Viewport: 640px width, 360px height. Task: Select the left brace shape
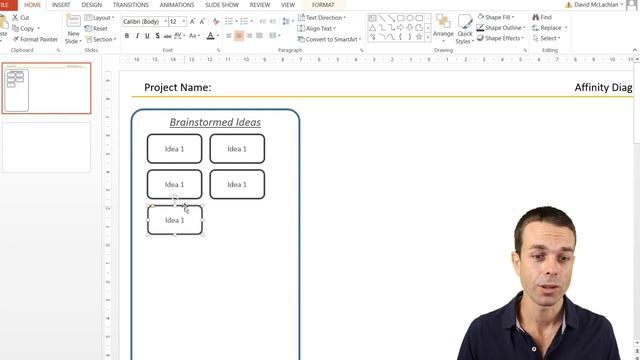[400, 37]
